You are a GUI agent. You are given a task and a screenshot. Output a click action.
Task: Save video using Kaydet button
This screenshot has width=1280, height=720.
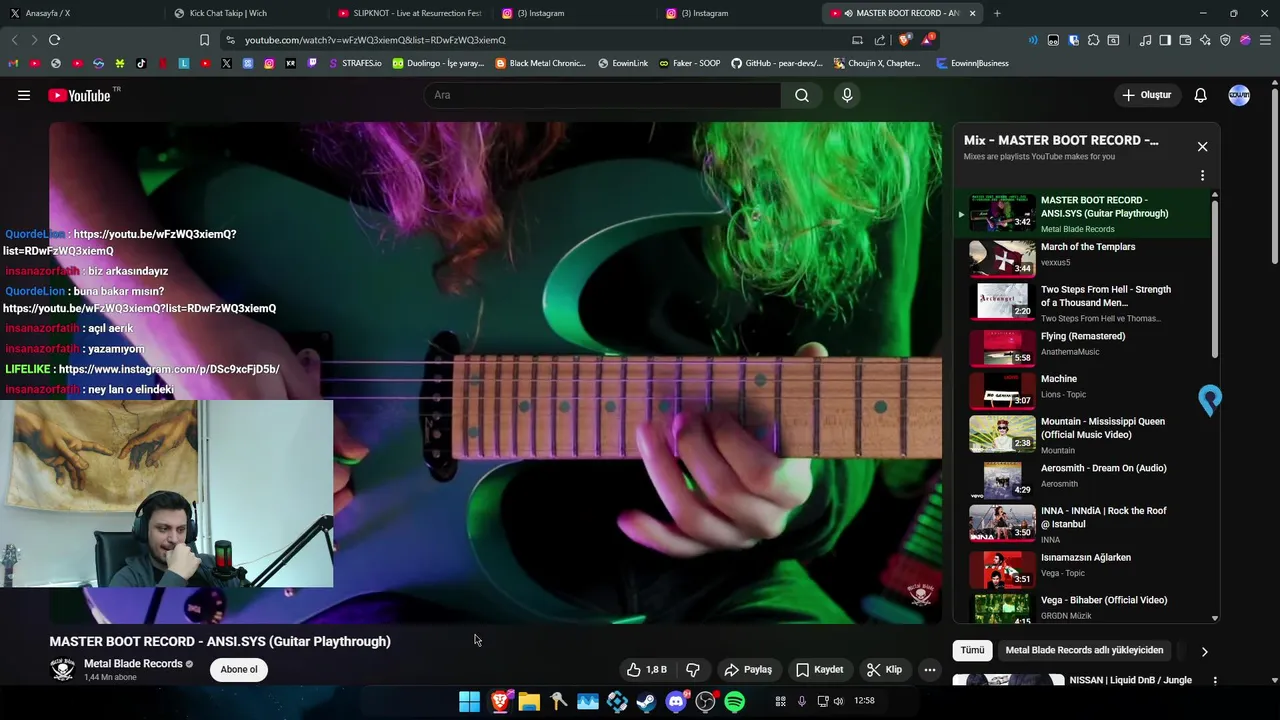click(x=820, y=670)
